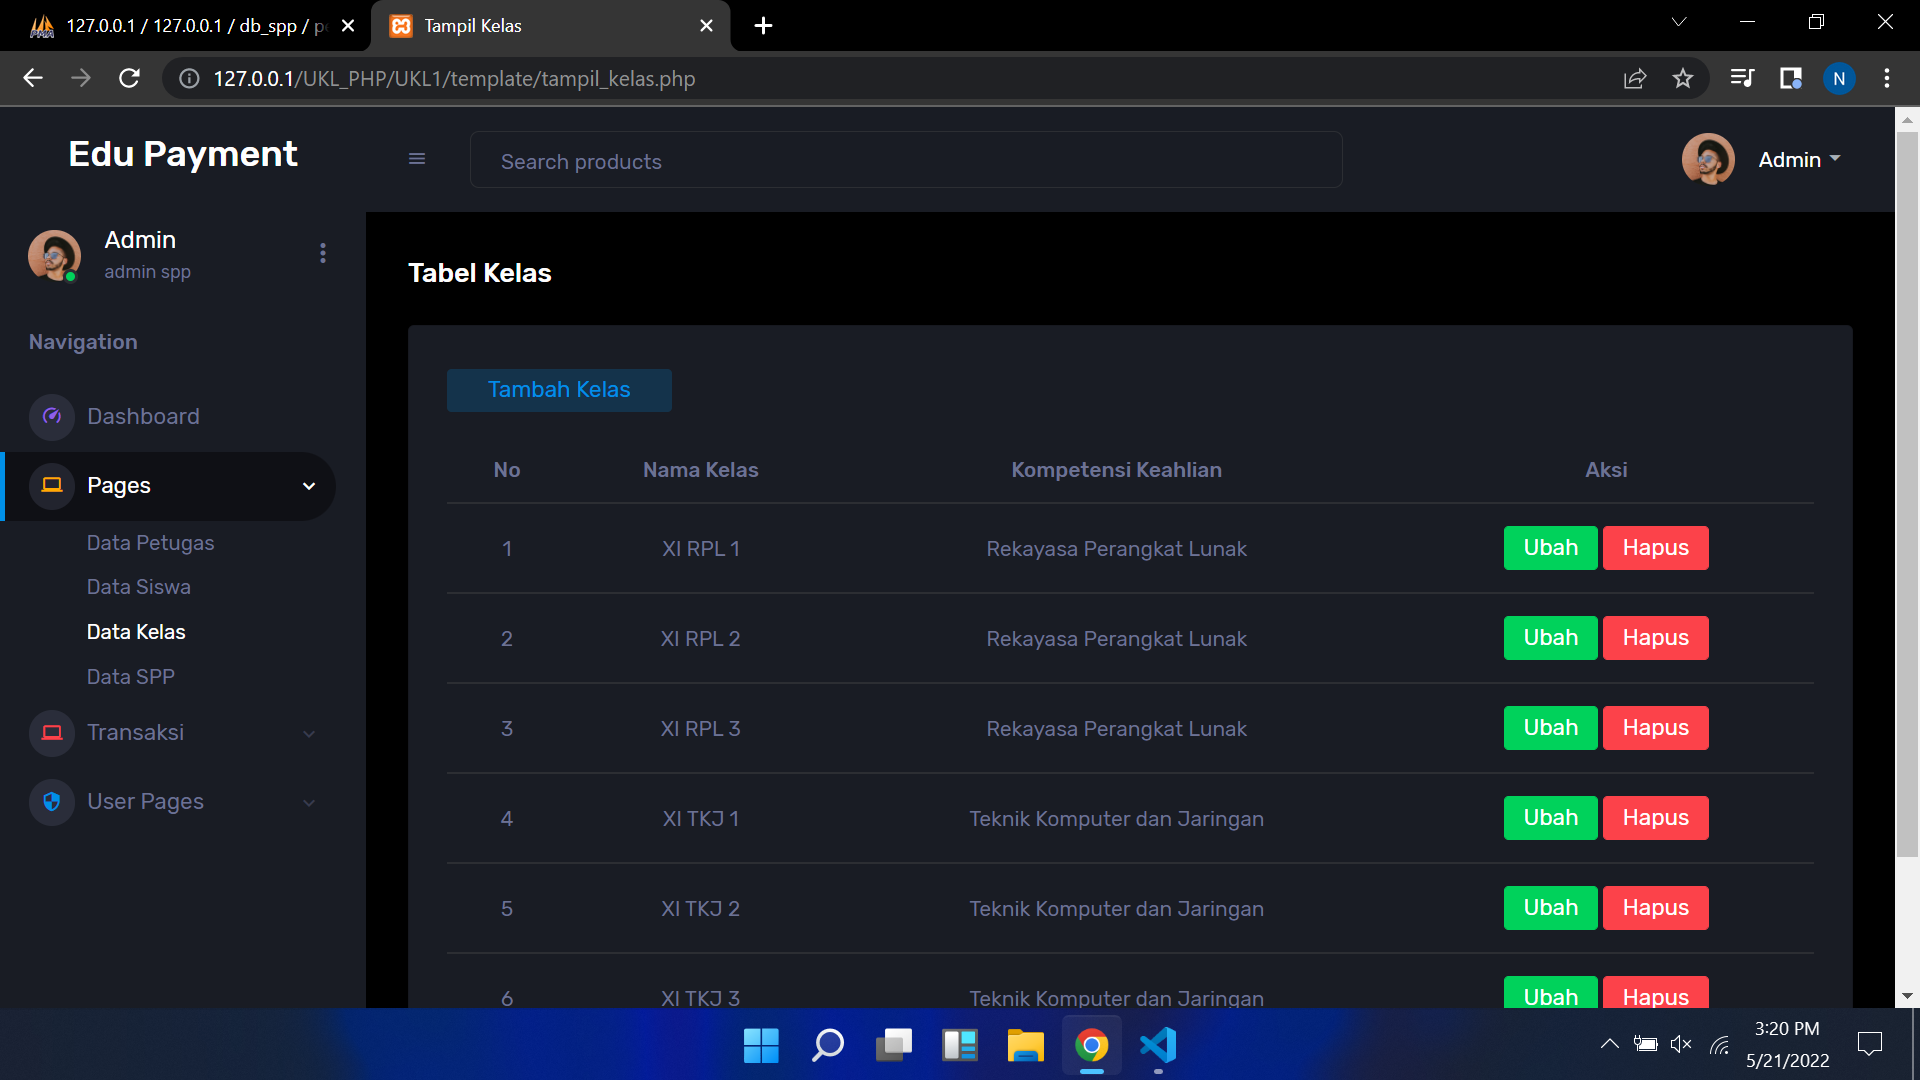The width and height of the screenshot is (1920, 1080).
Task: Click Ubah for XI TKJ 1
Action: (x=1550, y=818)
